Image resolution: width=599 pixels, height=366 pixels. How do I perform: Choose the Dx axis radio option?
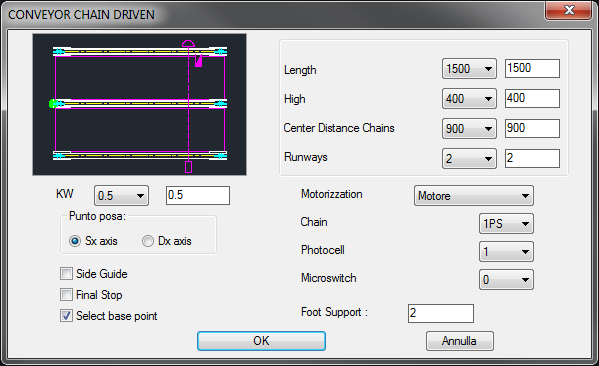[x=148, y=241]
